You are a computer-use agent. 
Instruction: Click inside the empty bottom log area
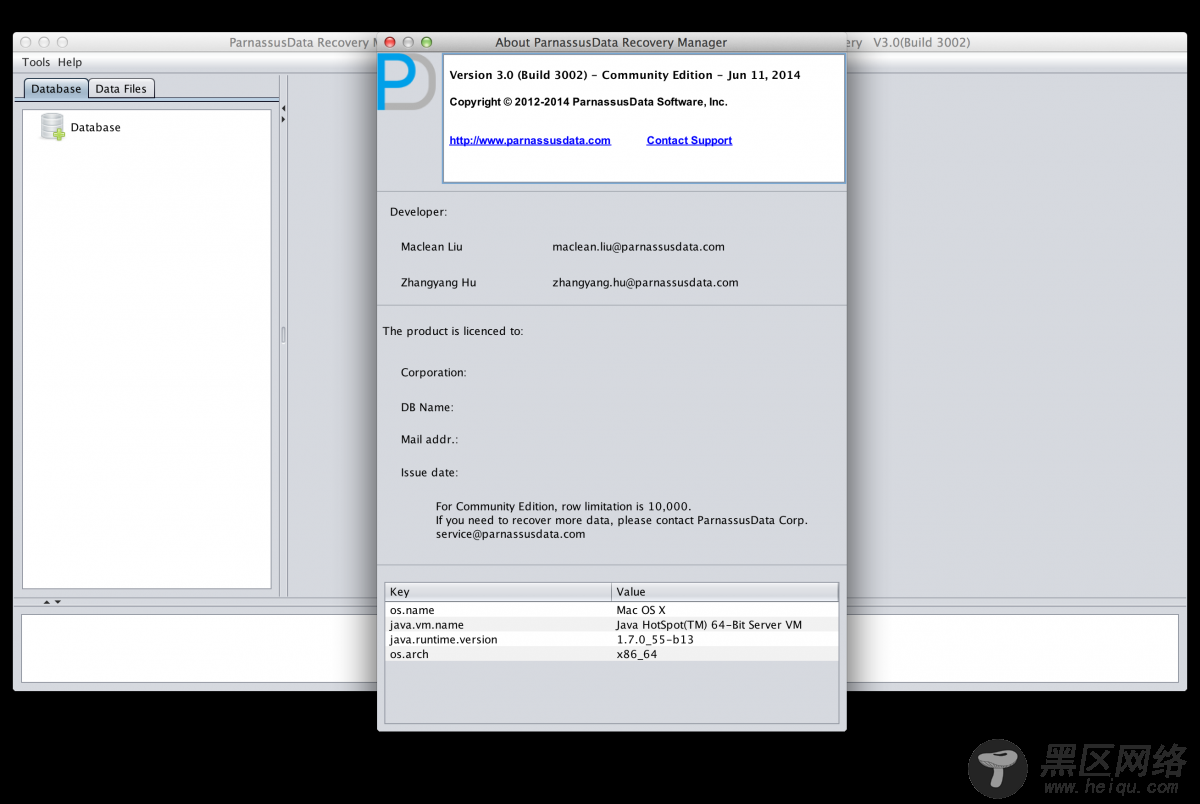200,648
